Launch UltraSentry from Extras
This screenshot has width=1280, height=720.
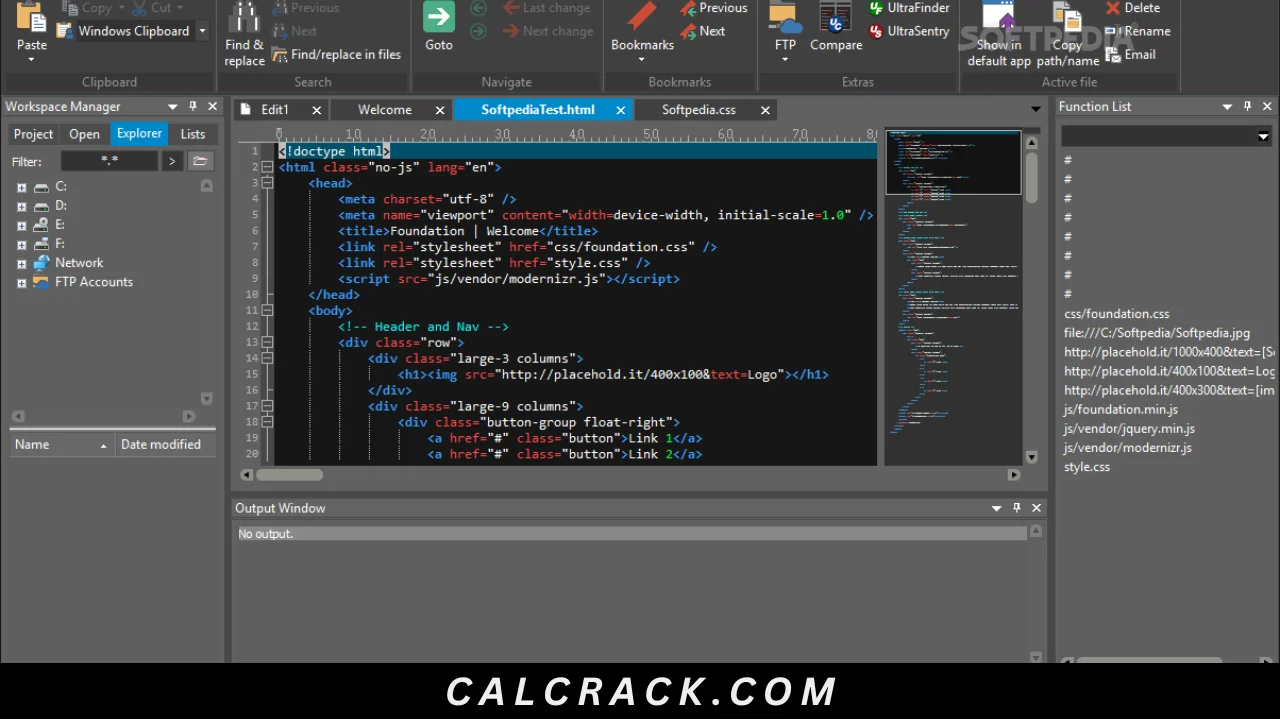909,31
